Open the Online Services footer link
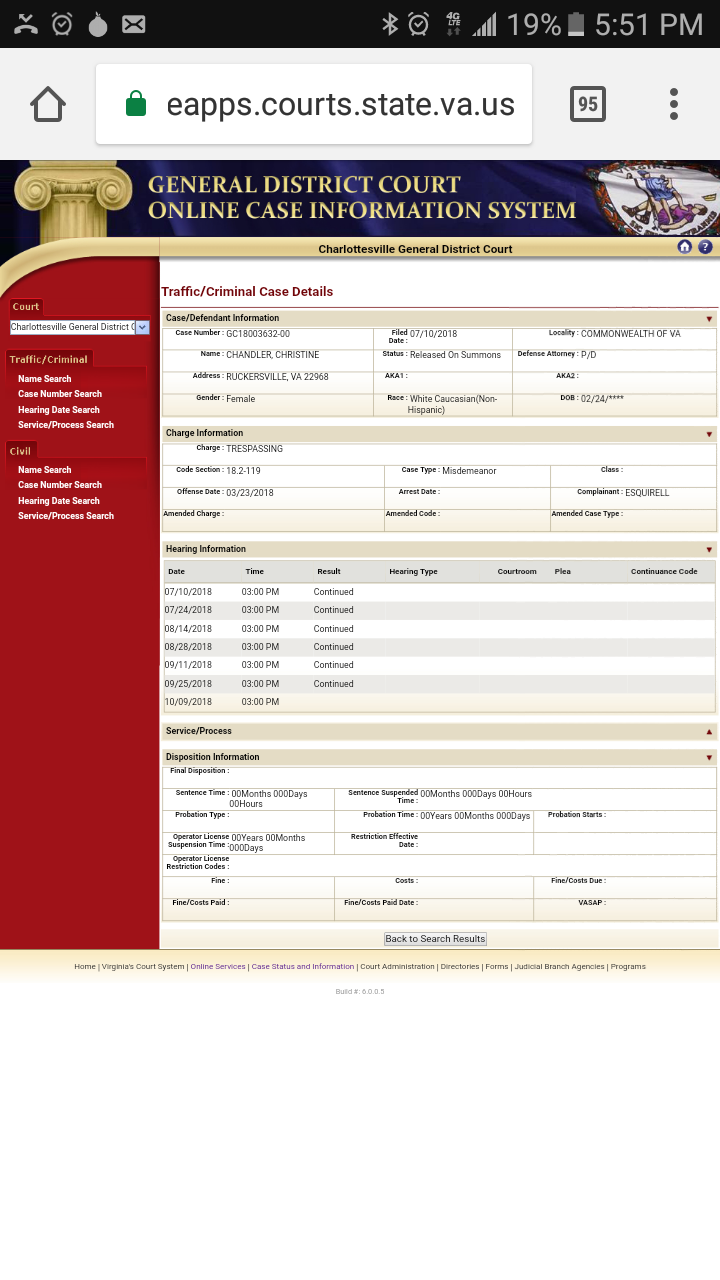Screen dimensions: 720x1280 218,967
